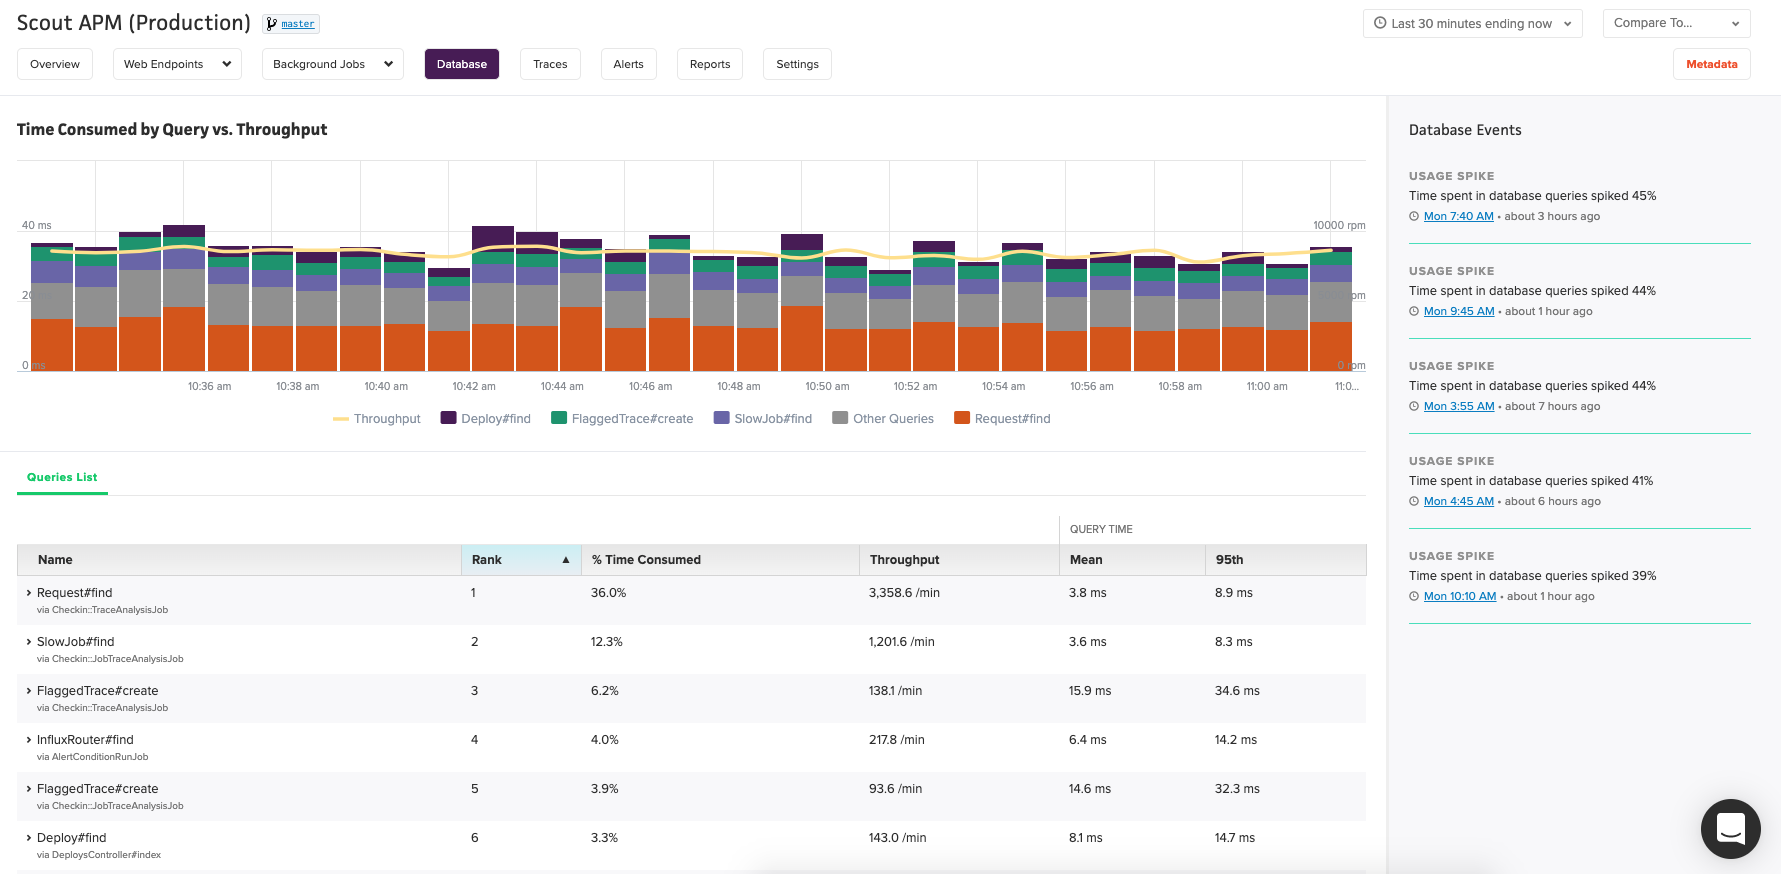Click the Deploy#find query name in the table
The height and width of the screenshot is (874, 1781).
(72, 838)
